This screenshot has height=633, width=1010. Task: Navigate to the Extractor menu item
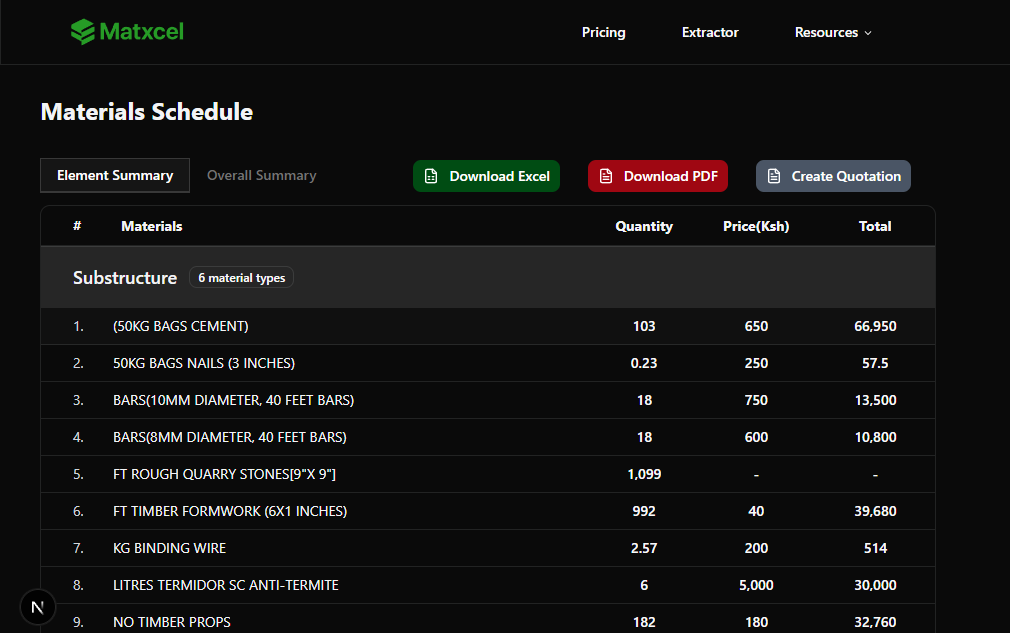(x=710, y=32)
